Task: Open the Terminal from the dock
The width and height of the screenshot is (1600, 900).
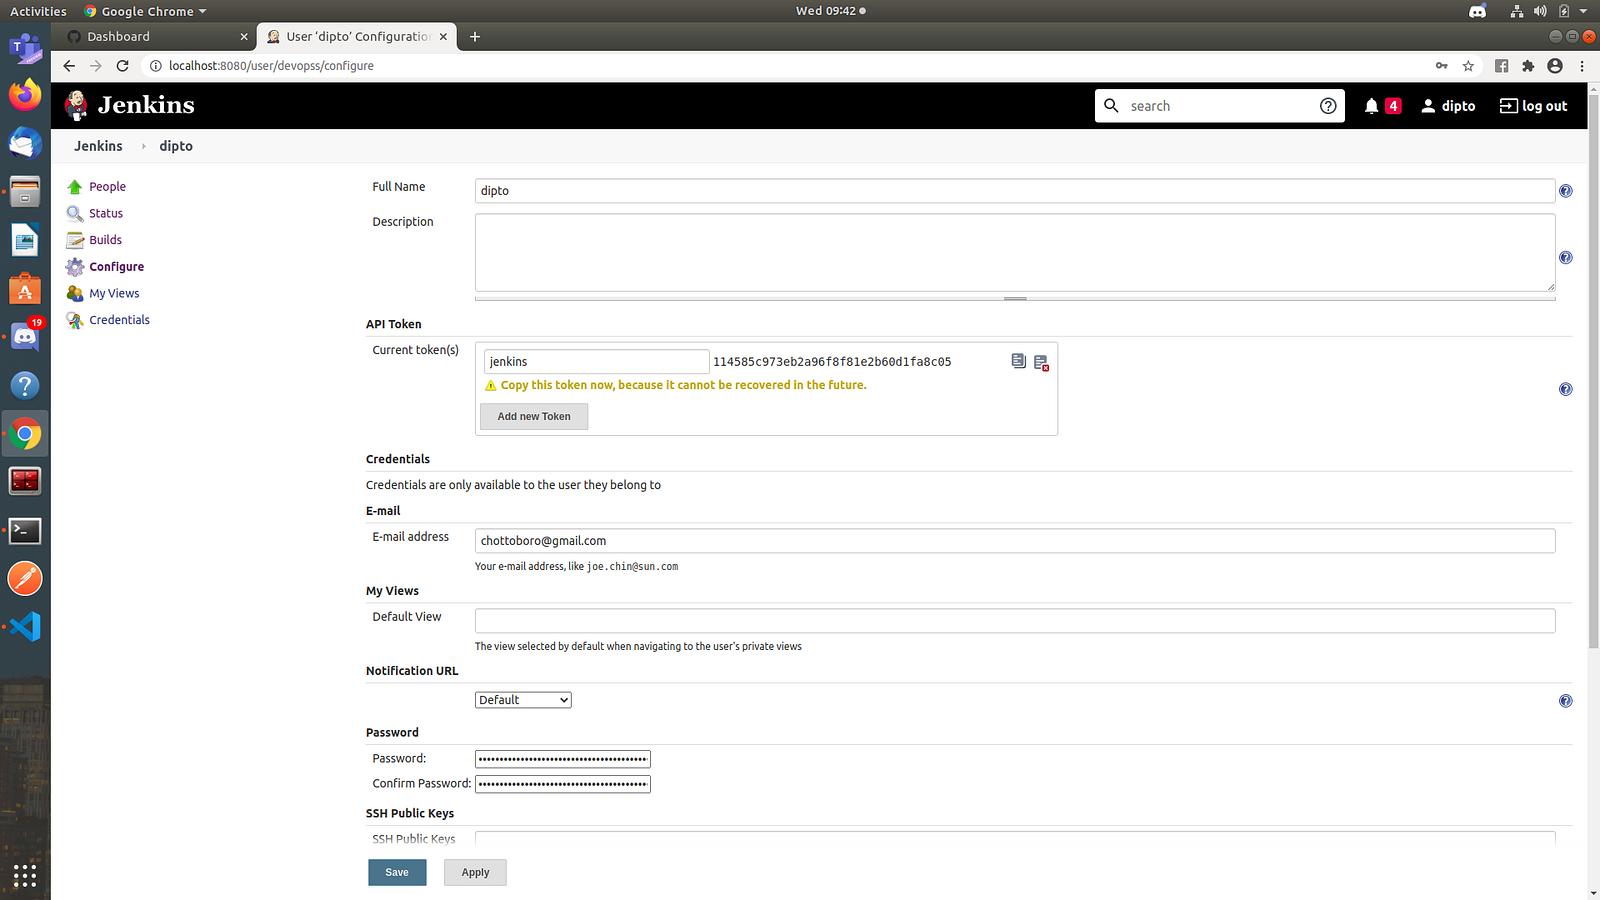Action: pyautogui.click(x=25, y=531)
